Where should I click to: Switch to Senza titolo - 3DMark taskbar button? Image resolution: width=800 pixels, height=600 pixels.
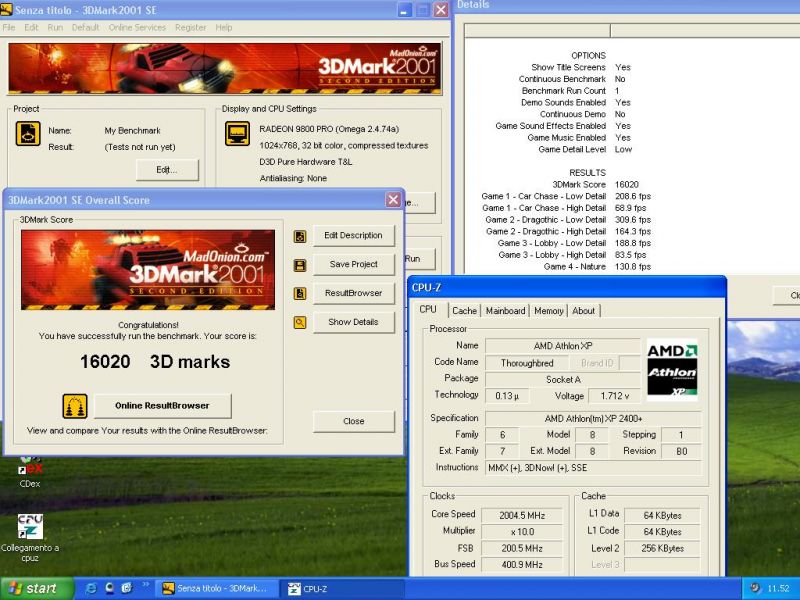[218, 589]
